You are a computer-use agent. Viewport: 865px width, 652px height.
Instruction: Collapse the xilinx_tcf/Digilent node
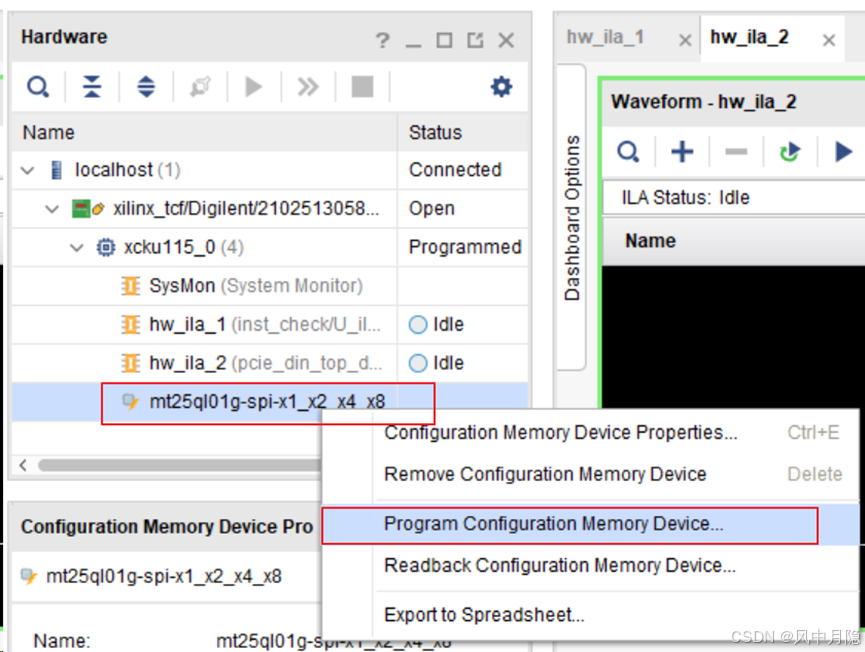click(x=52, y=209)
